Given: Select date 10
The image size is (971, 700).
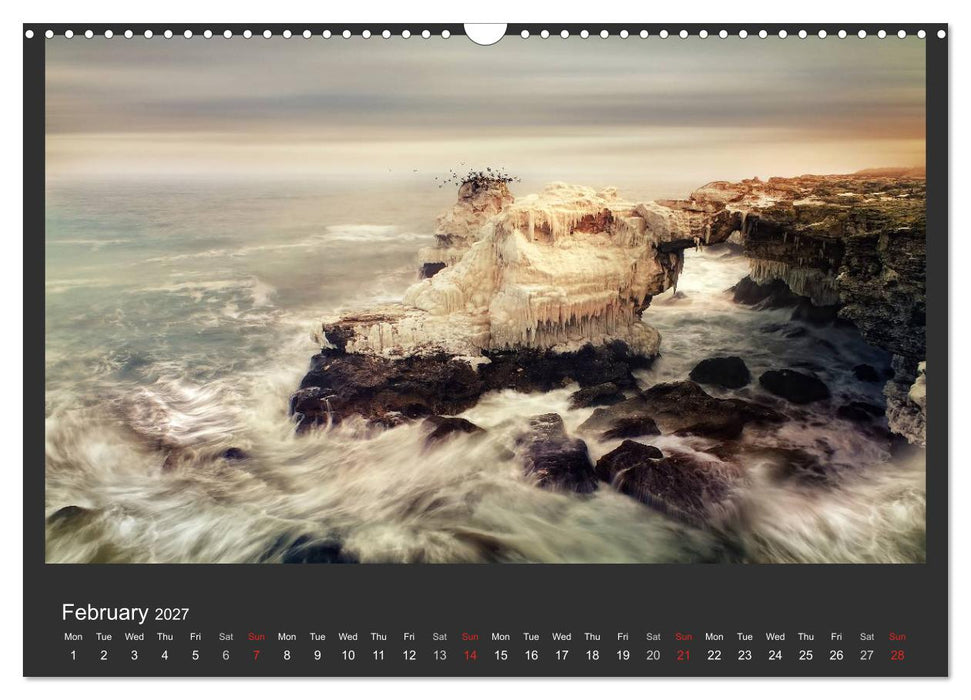Looking at the screenshot, I should tap(348, 655).
